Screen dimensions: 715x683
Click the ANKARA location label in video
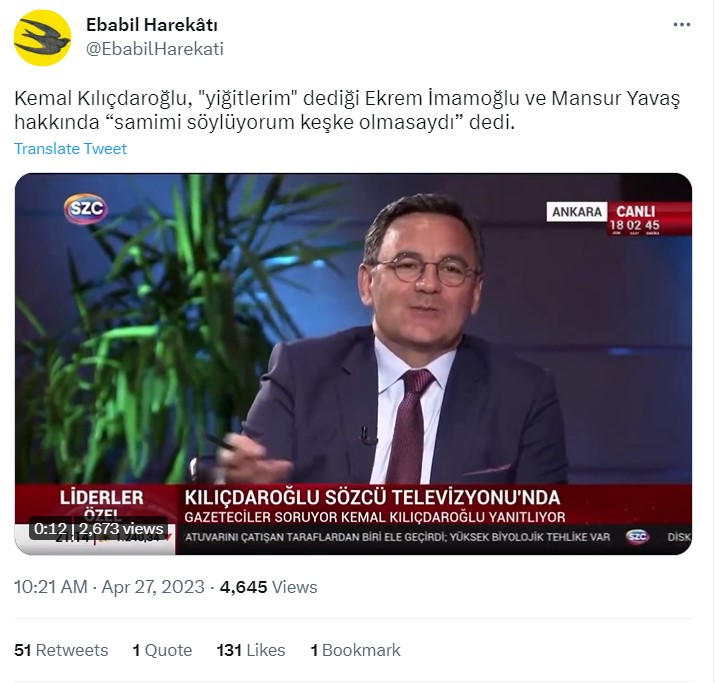point(577,212)
